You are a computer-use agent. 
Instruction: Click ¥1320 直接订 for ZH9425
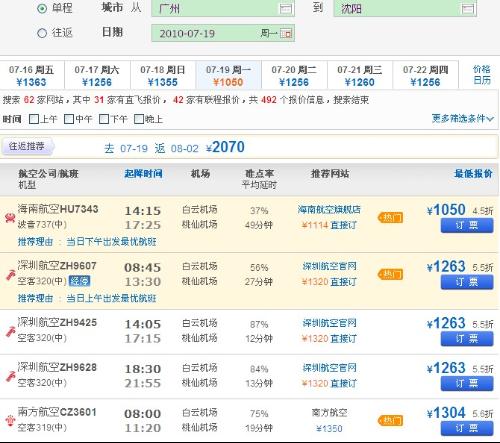[329, 339]
